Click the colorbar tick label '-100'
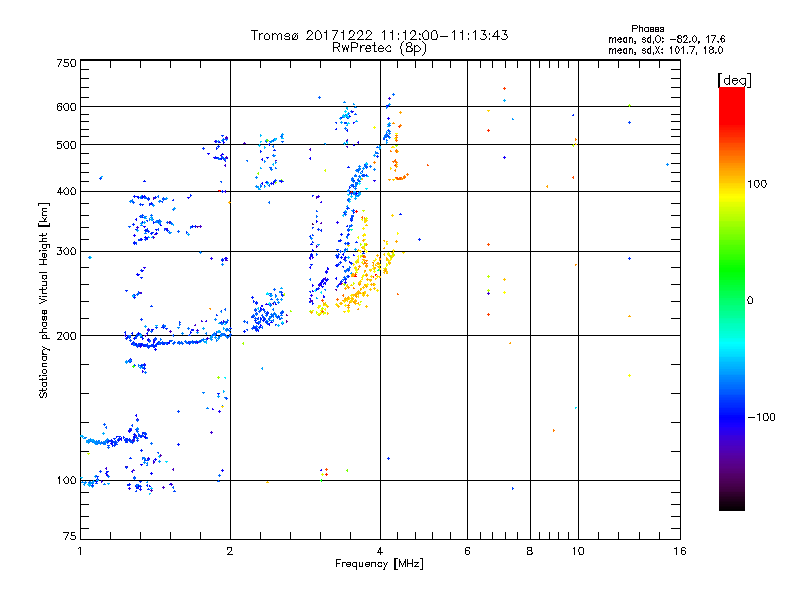The width and height of the screenshot is (800, 600). tap(761, 417)
